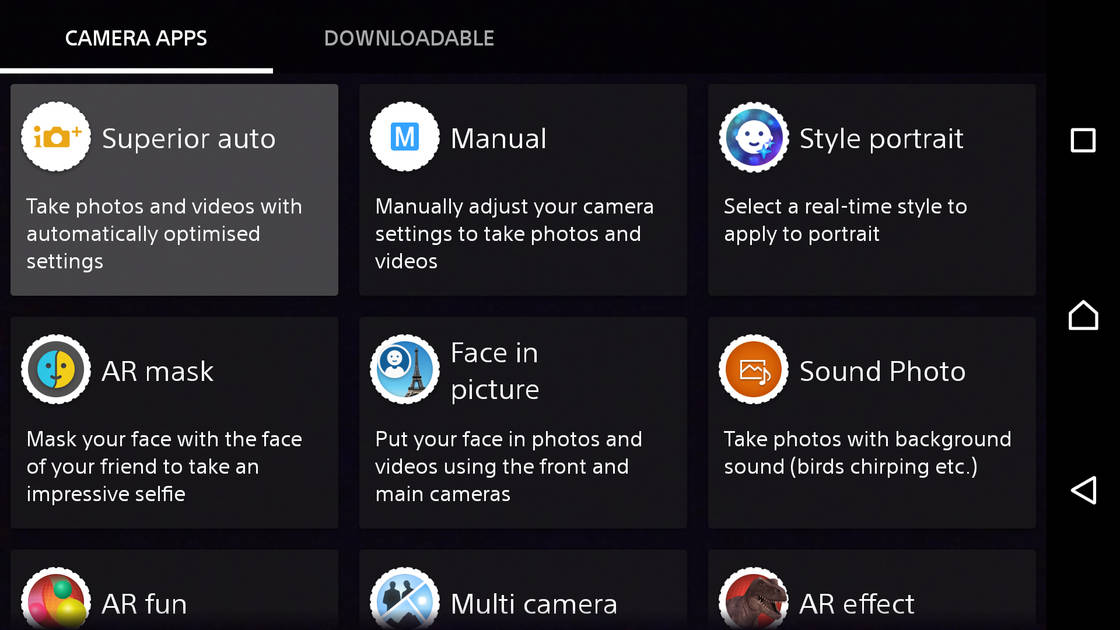Click 'Manually adjust your camera settings' description
This screenshot has width=1120, height=630.
(x=514, y=234)
